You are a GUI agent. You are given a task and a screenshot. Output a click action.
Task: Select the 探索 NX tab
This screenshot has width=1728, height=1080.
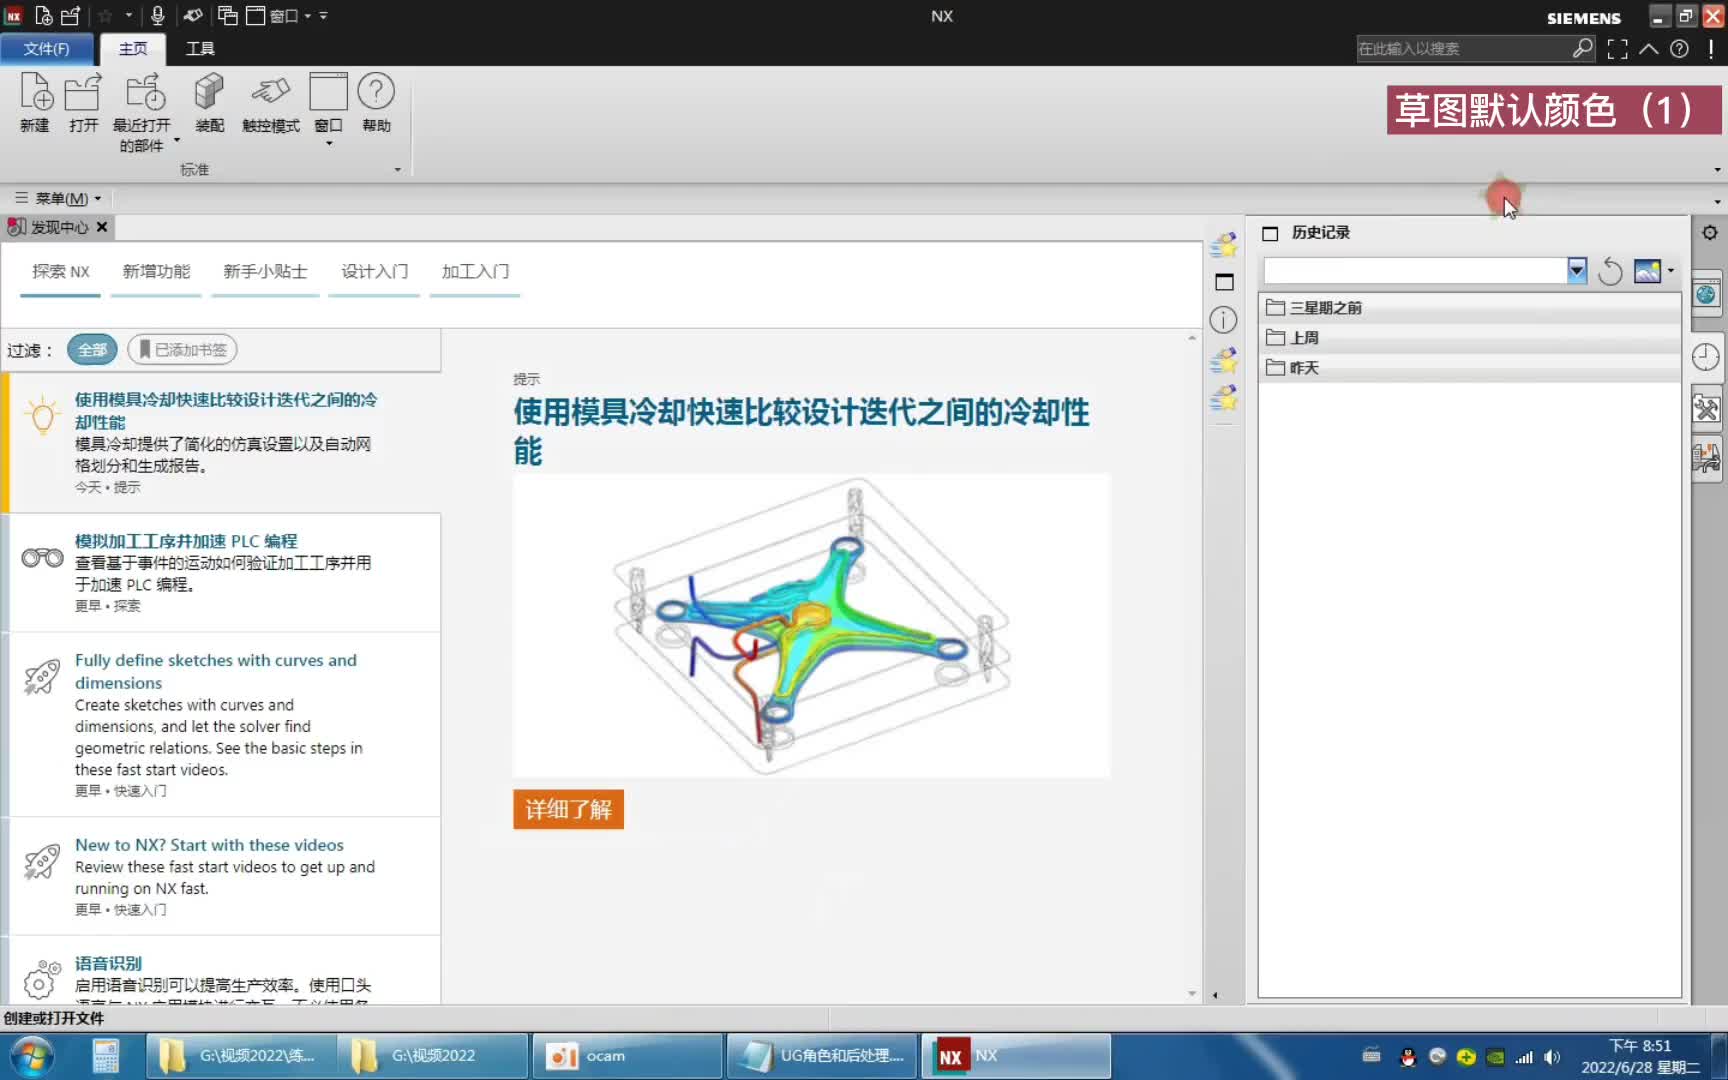61,271
